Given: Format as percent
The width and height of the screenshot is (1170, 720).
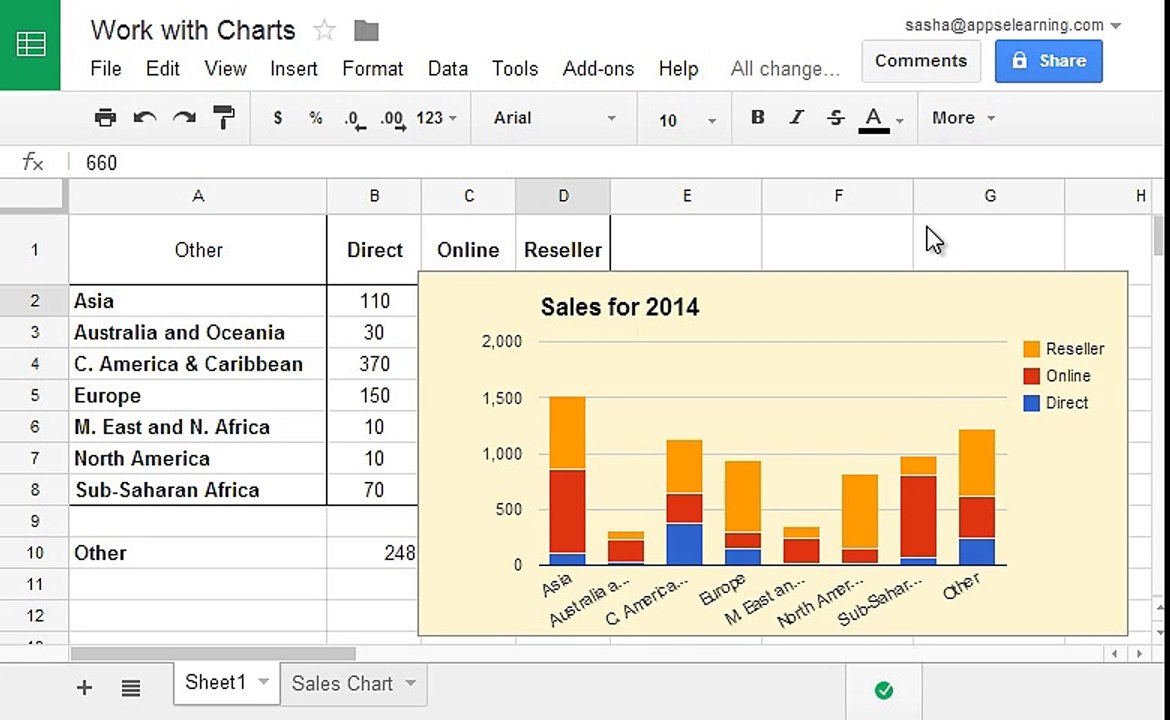Looking at the screenshot, I should tap(316, 118).
